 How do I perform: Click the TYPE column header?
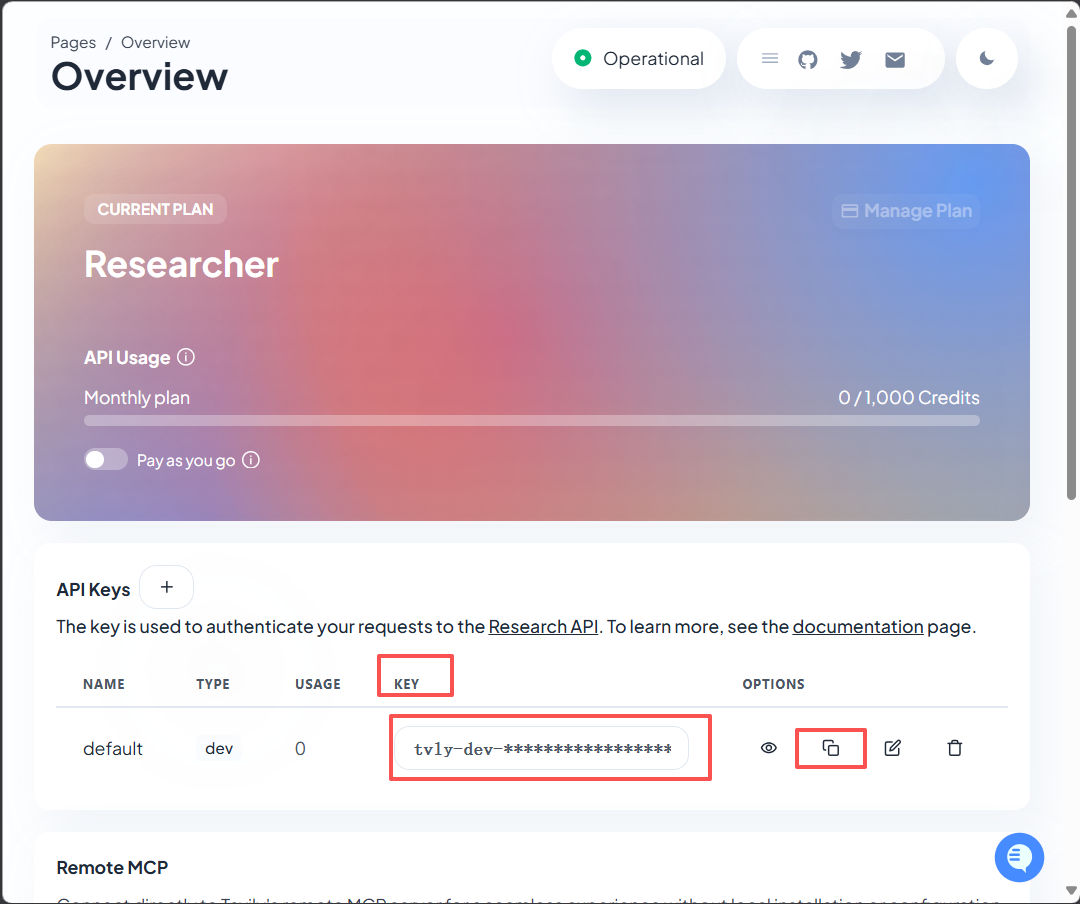pyautogui.click(x=213, y=684)
